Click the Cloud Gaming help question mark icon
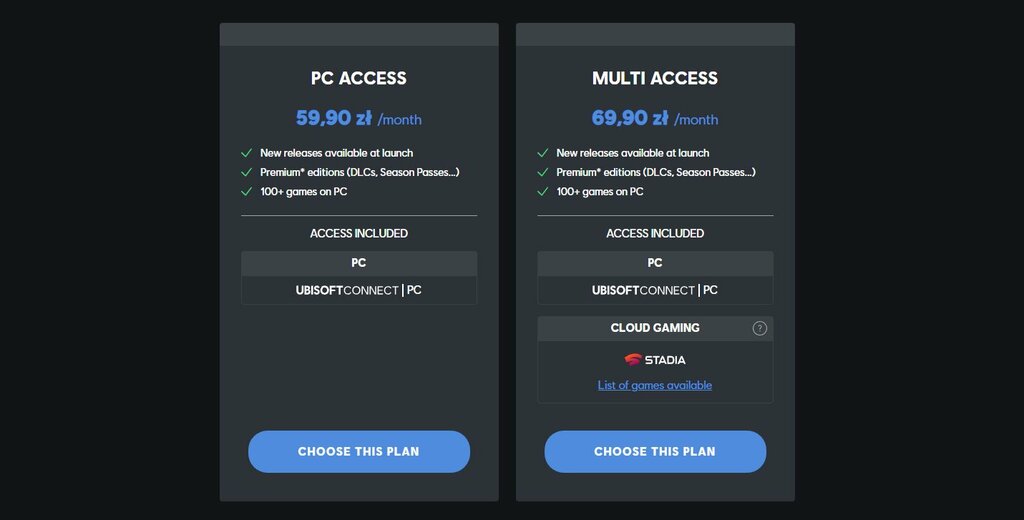This screenshot has width=1024, height=520. [760, 329]
